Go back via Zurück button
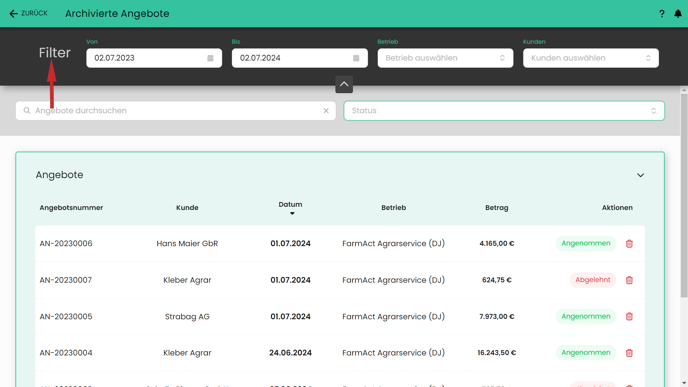688x387 pixels. (x=29, y=14)
